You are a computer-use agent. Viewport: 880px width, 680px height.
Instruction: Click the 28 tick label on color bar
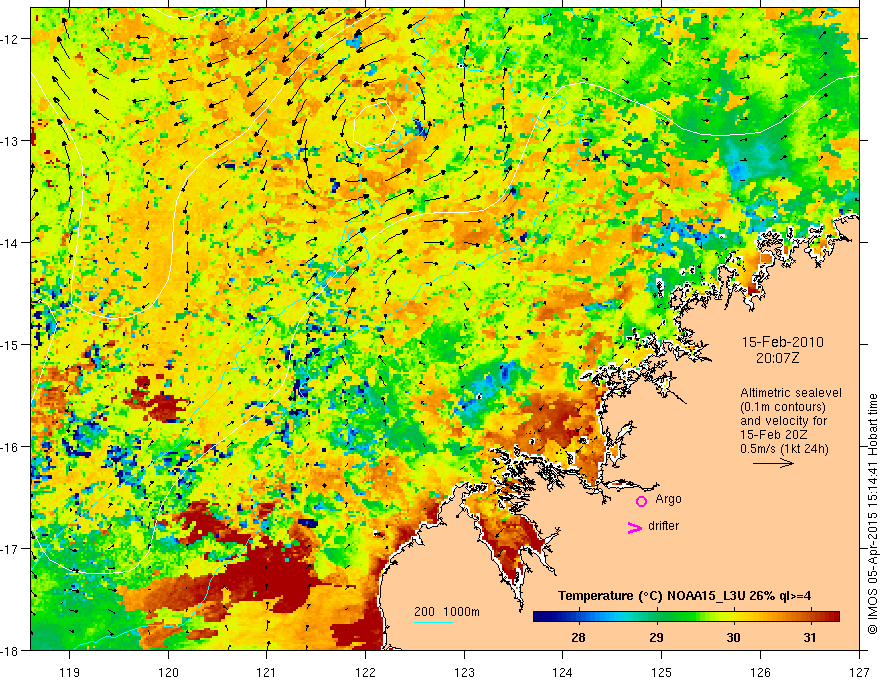click(578, 637)
